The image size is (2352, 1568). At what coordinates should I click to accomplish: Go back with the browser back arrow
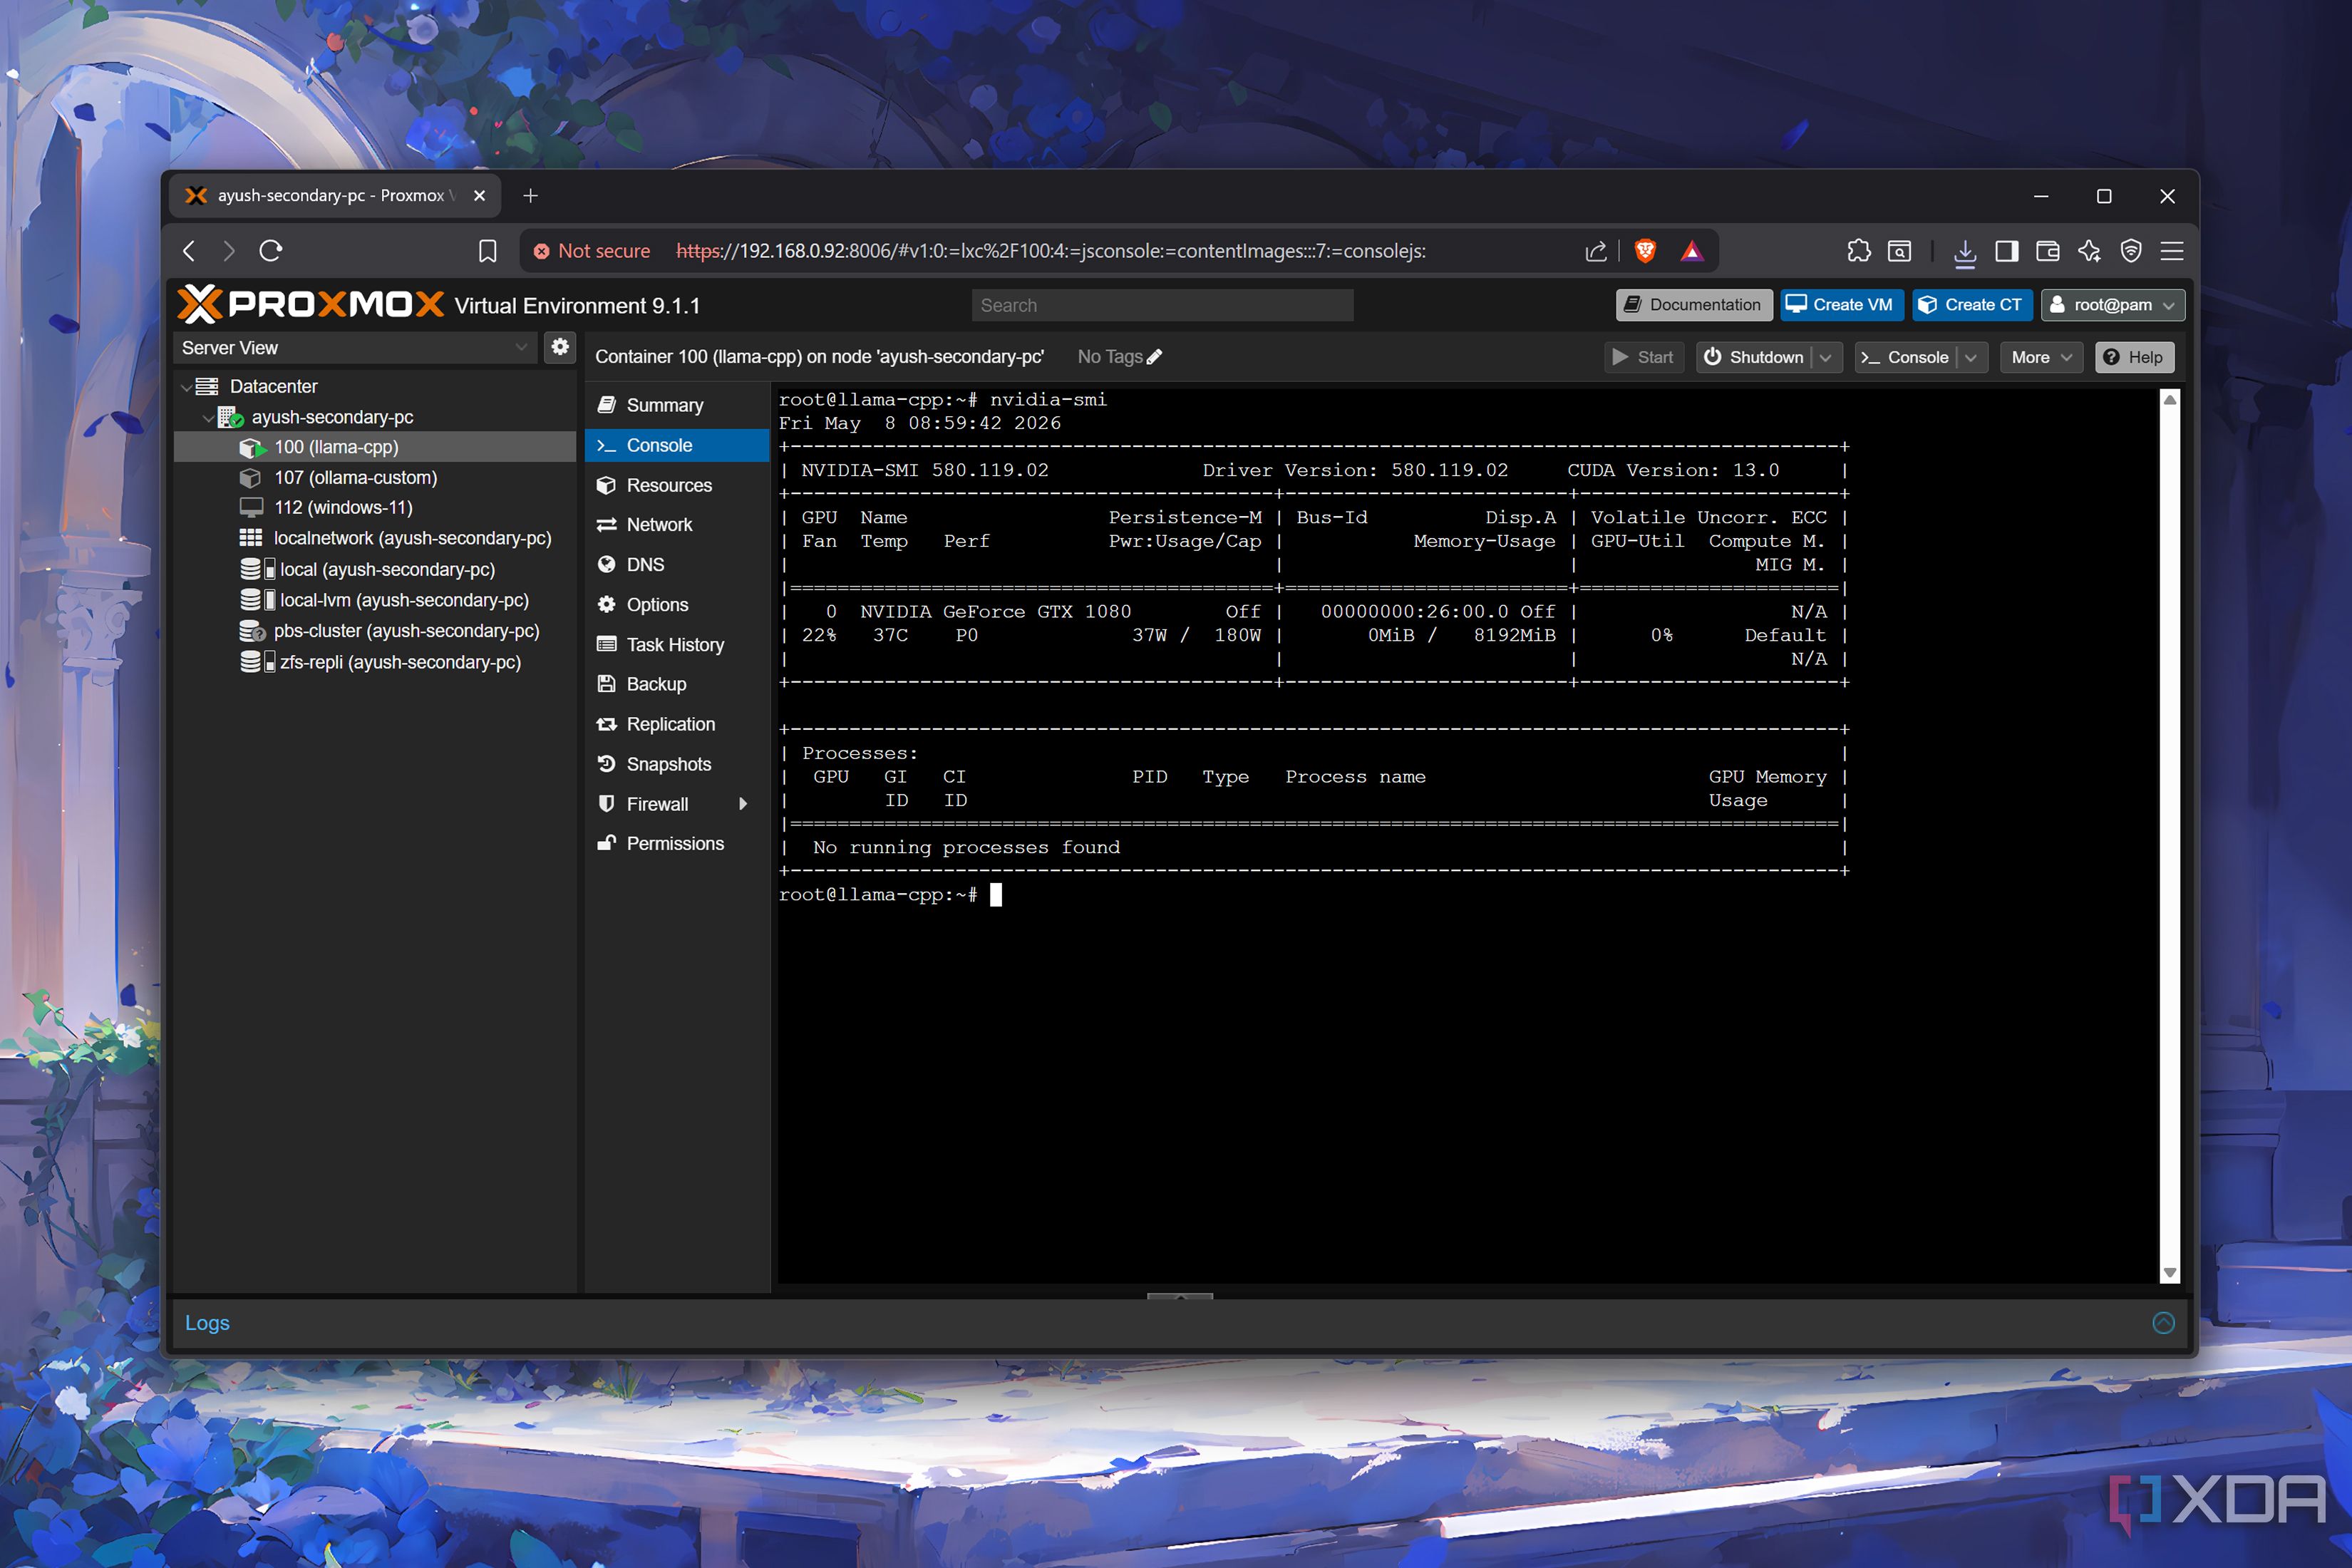coord(190,251)
